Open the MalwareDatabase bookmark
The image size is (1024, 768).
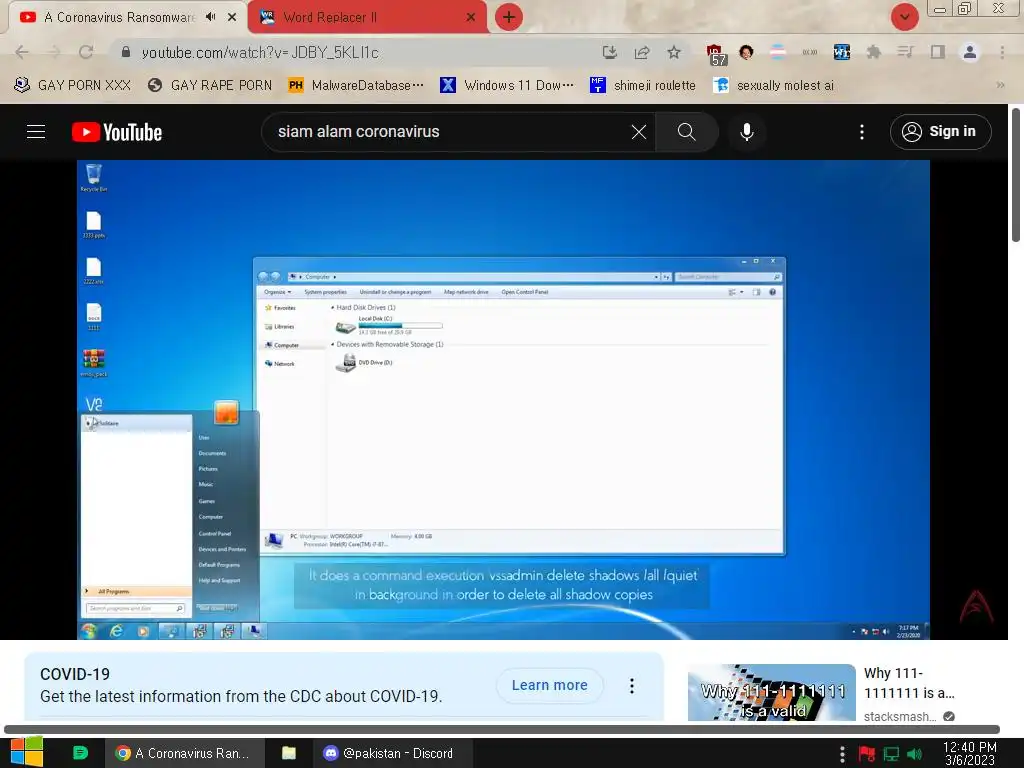[357, 86]
